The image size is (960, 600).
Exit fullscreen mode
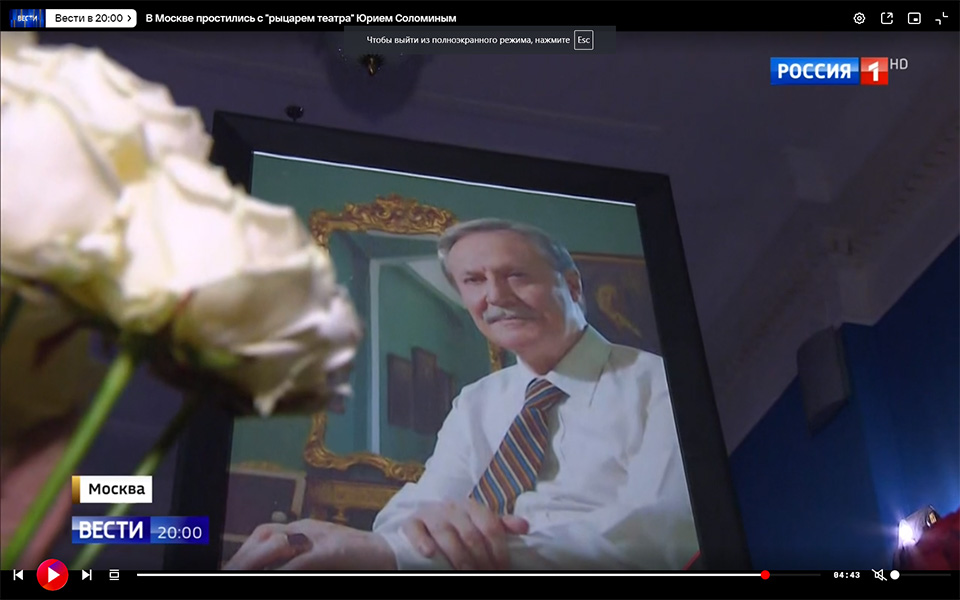click(941, 18)
